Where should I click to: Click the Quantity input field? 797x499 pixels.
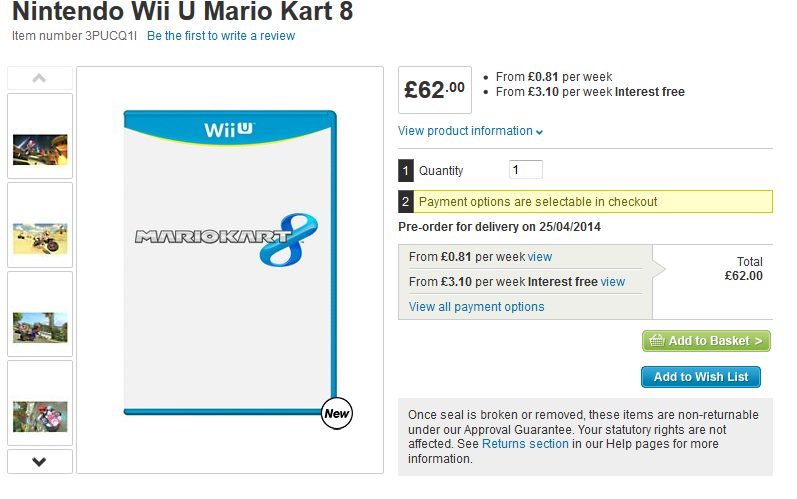(x=525, y=170)
